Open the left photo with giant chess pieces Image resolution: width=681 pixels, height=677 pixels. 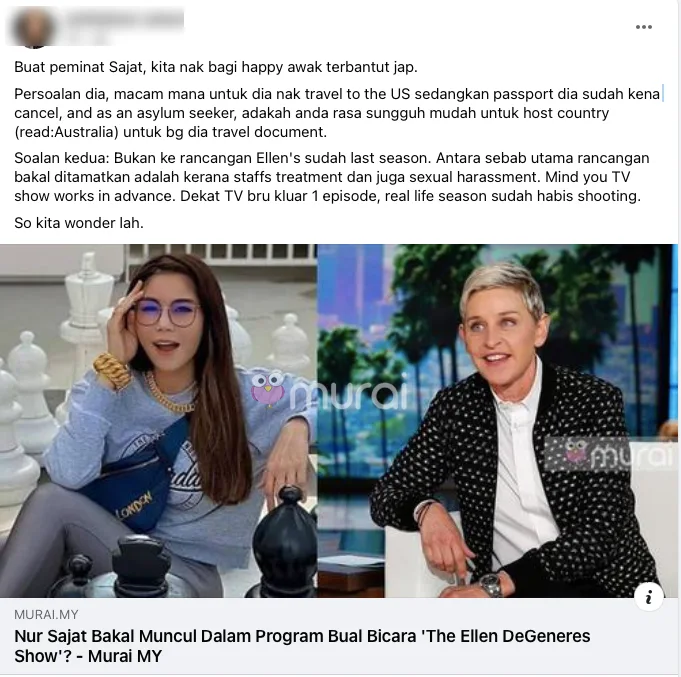click(159, 420)
